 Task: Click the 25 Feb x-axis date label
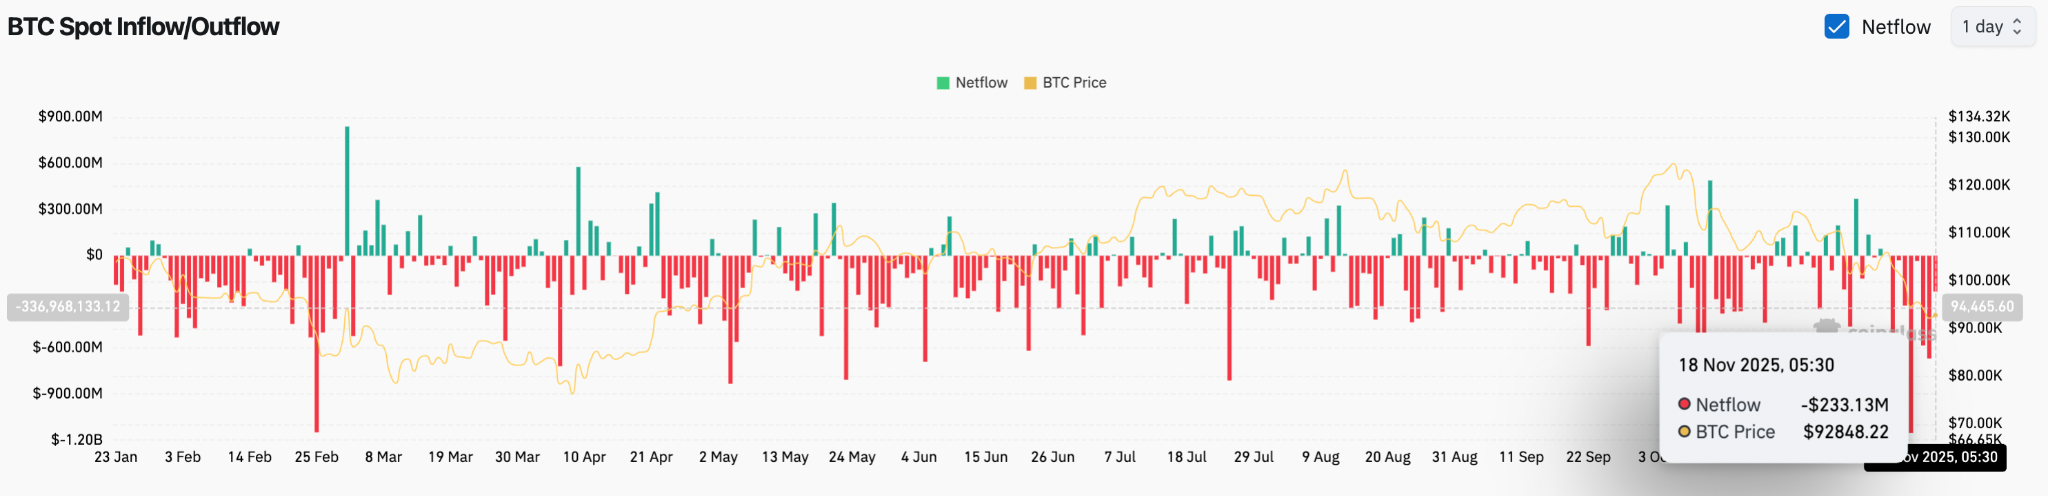click(x=316, y=457)
